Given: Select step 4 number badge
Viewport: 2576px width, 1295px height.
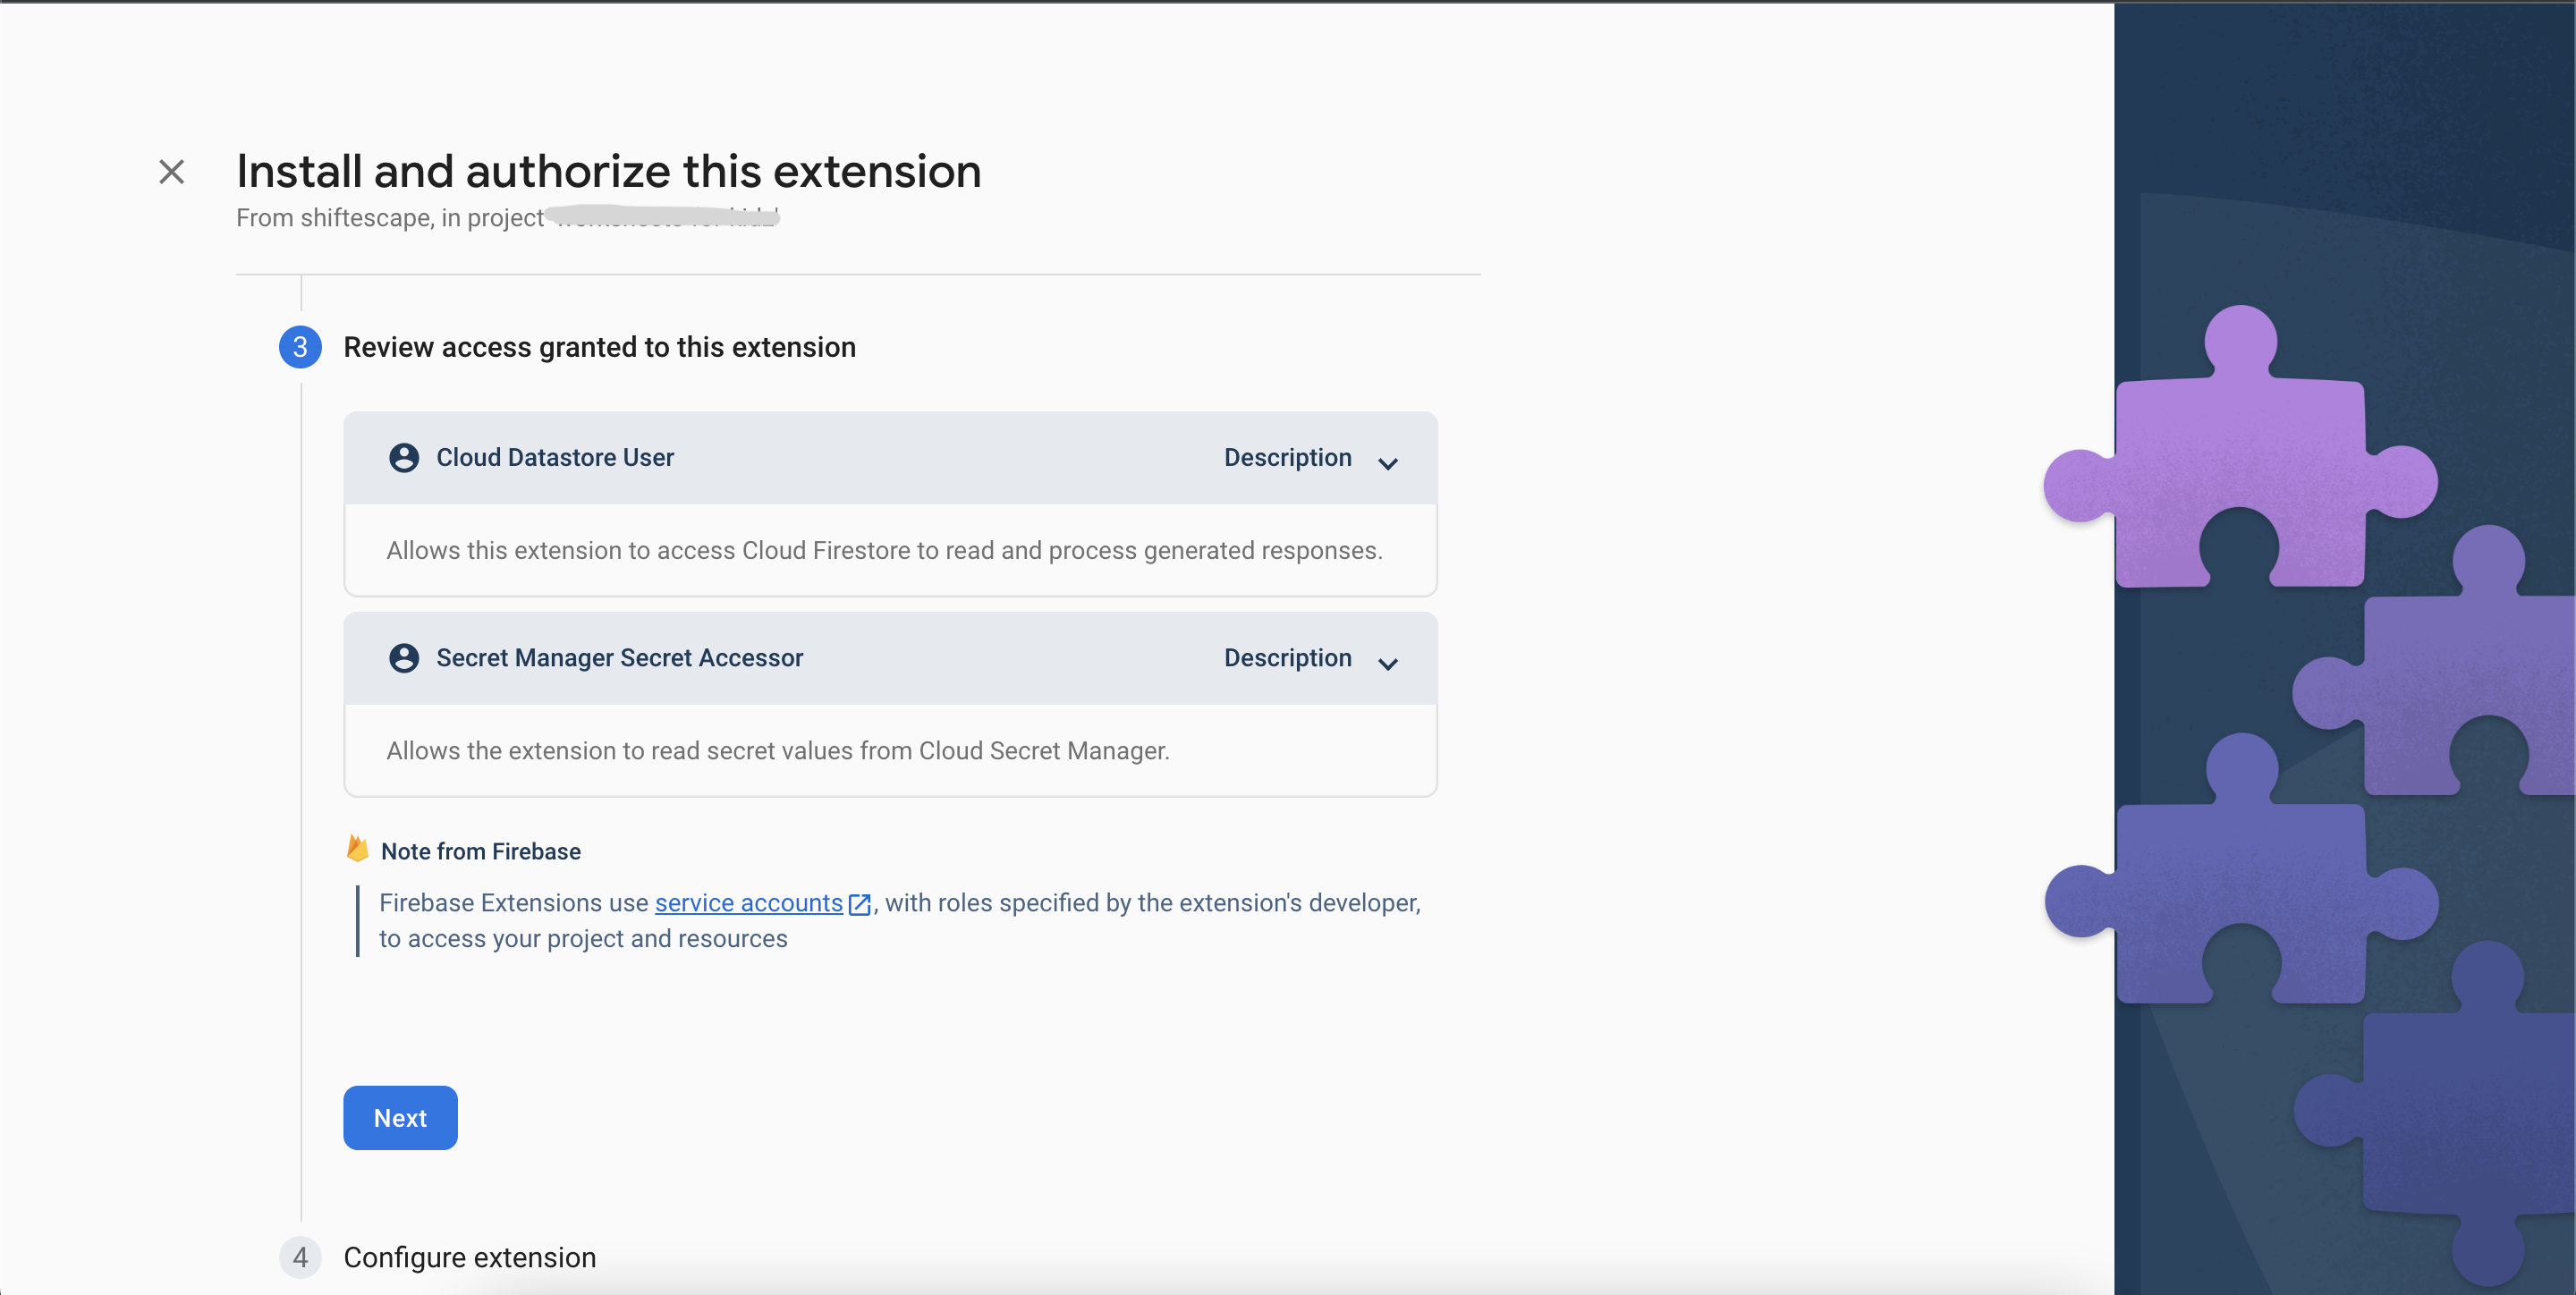Looking at the screenshot, I should [x=300, y=1257].
